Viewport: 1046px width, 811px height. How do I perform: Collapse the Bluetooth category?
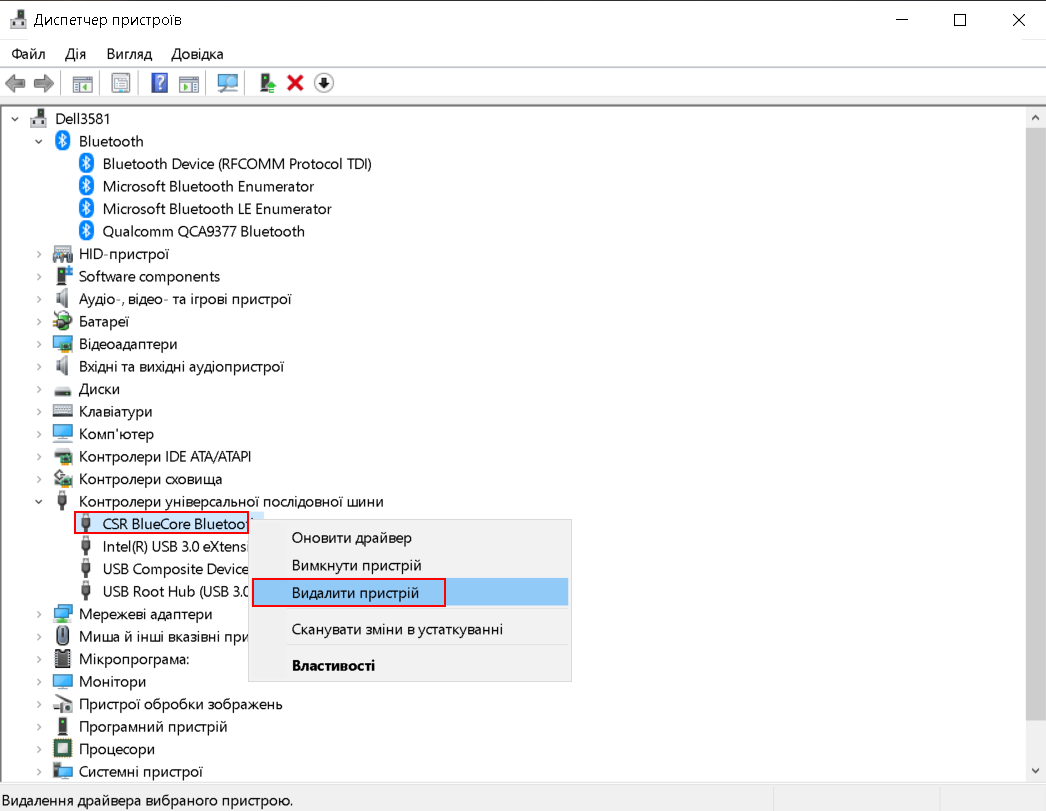(39, 141)
